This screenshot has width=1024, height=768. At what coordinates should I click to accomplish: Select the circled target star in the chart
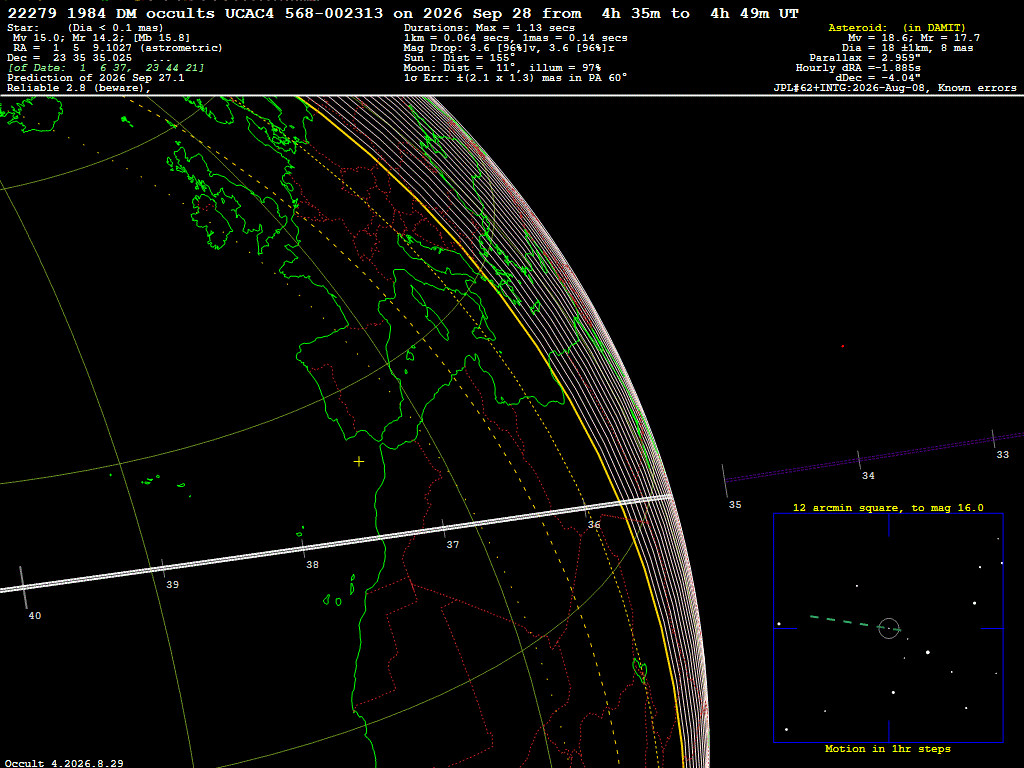click(889, 628)
